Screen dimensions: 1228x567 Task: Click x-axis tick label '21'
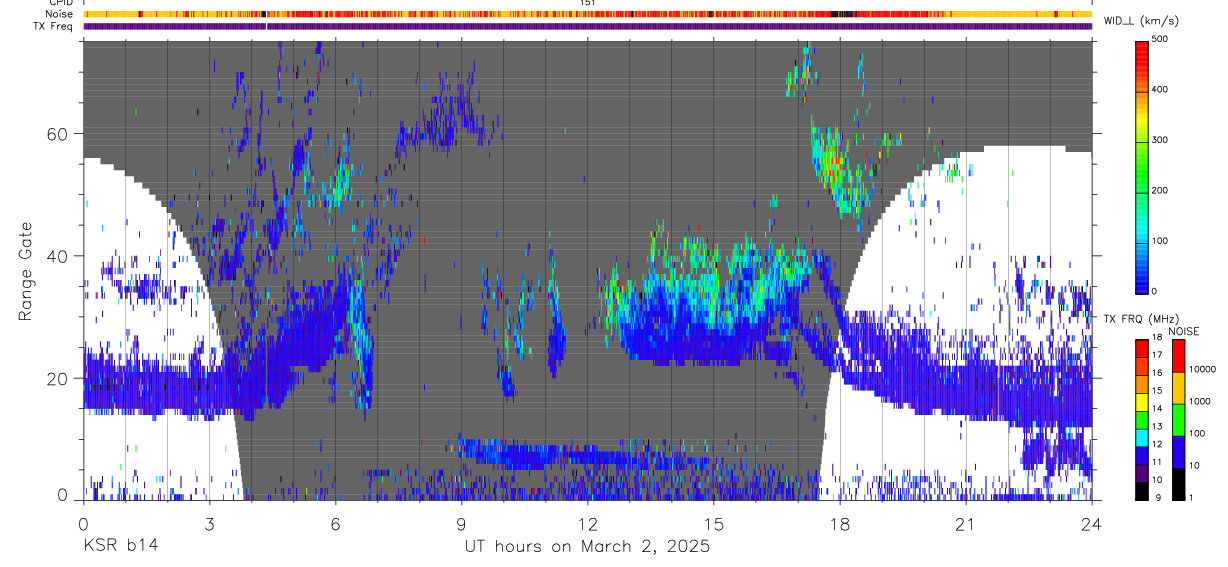click(x=965, y=524)
